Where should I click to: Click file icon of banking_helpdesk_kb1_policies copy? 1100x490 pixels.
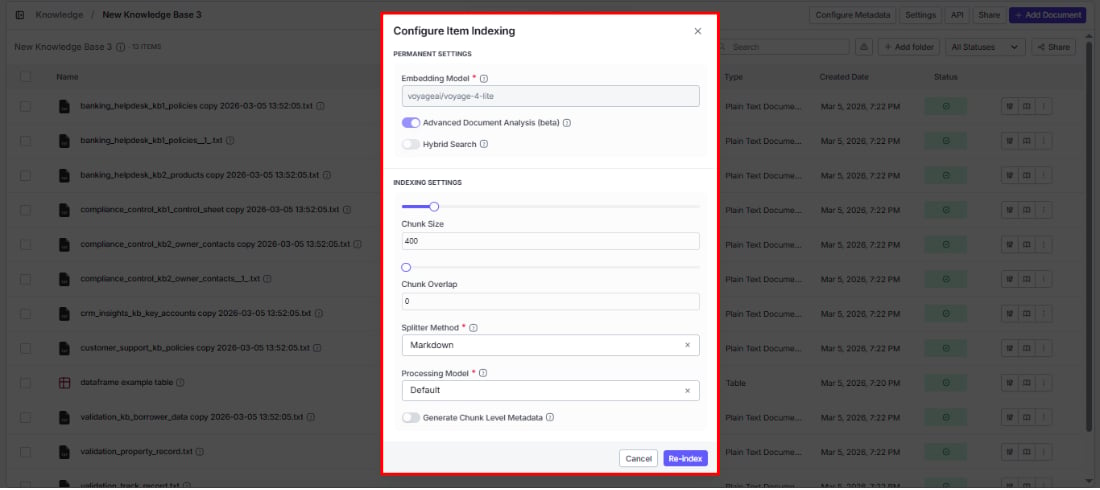tap(65, 107)
